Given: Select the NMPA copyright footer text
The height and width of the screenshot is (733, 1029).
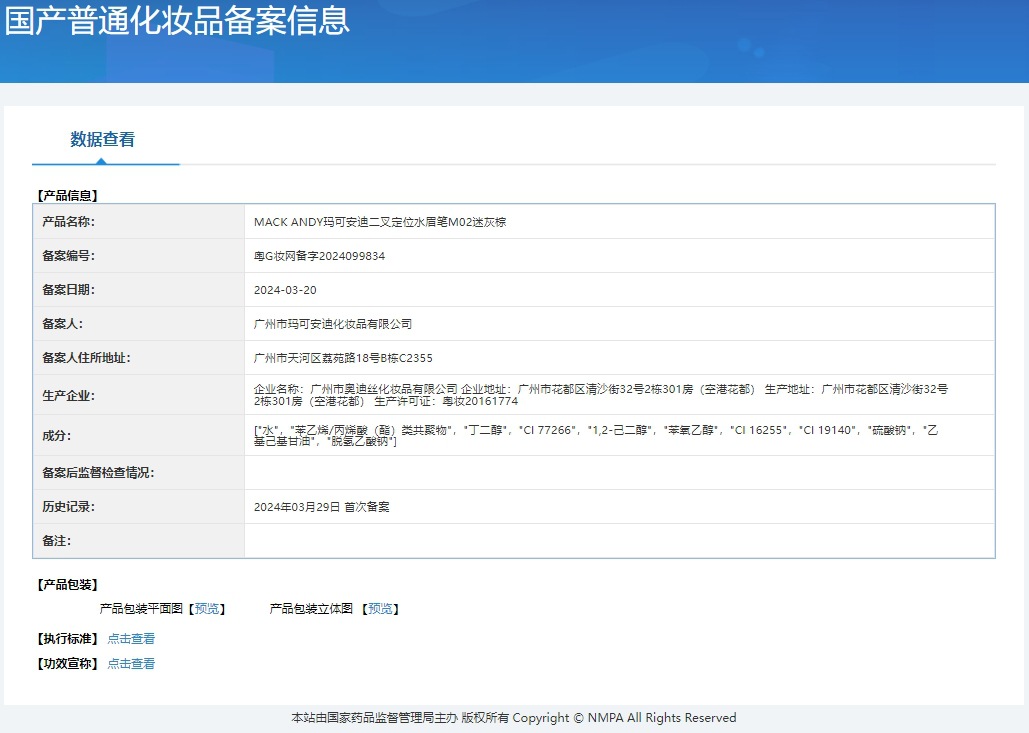Looking at the screenshot, I should (514, 718).
